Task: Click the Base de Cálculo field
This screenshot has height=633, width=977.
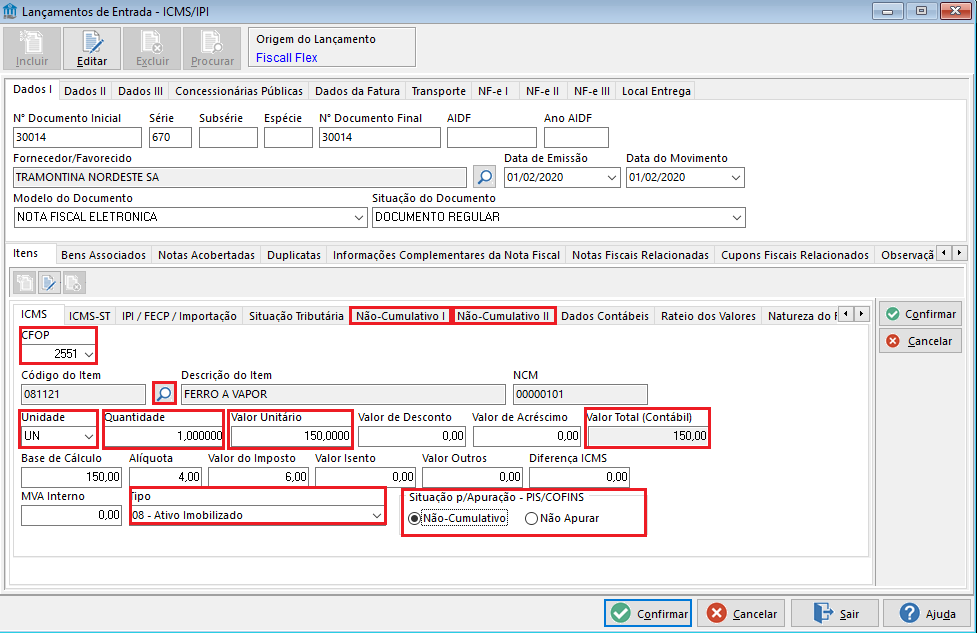Action: [x=72, y=477]
